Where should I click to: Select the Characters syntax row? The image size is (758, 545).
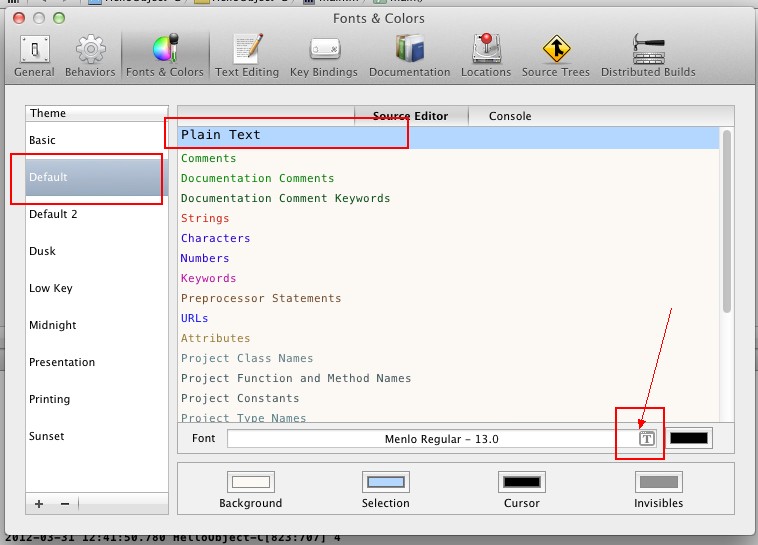coord(449,238)
